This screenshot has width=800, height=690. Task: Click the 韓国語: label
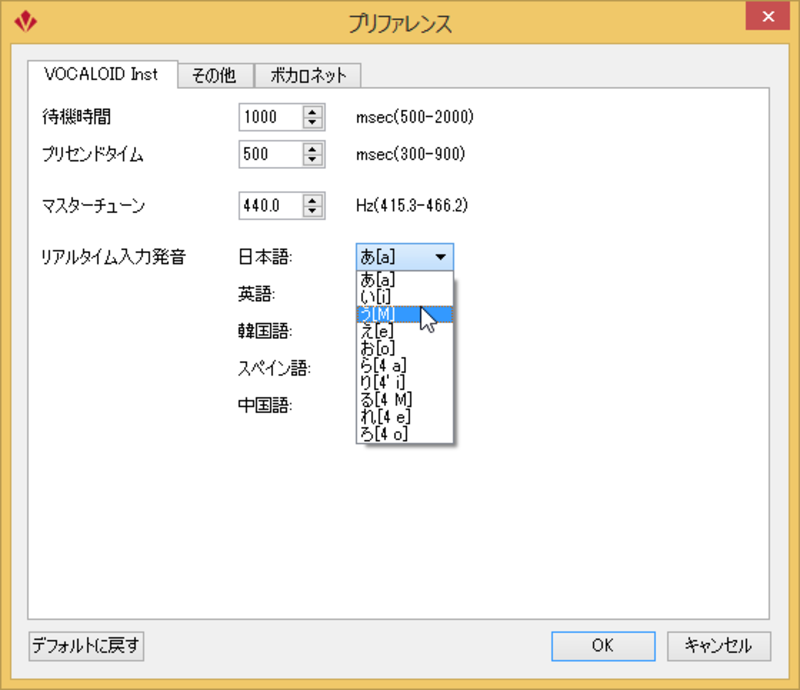coord(265,331)
